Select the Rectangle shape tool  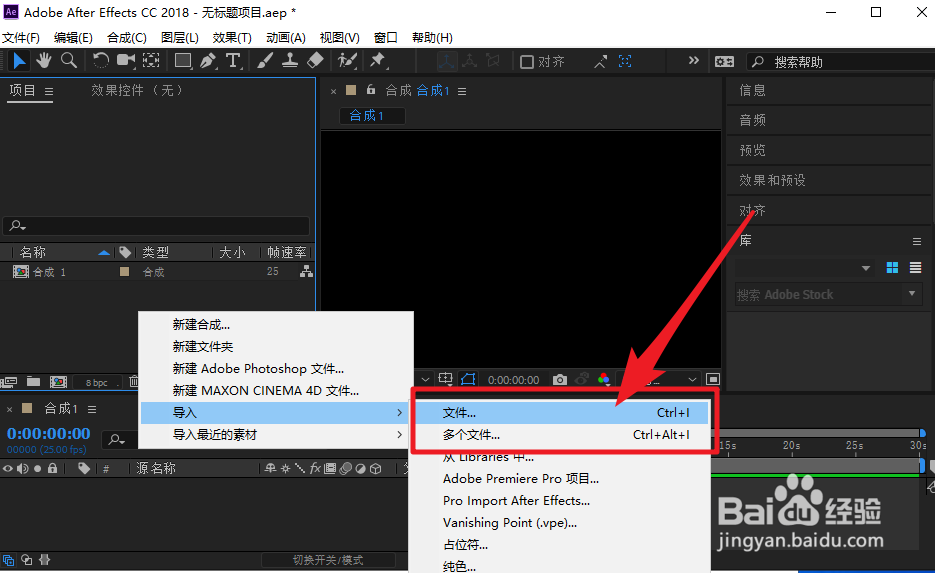[x=183, y=61]
